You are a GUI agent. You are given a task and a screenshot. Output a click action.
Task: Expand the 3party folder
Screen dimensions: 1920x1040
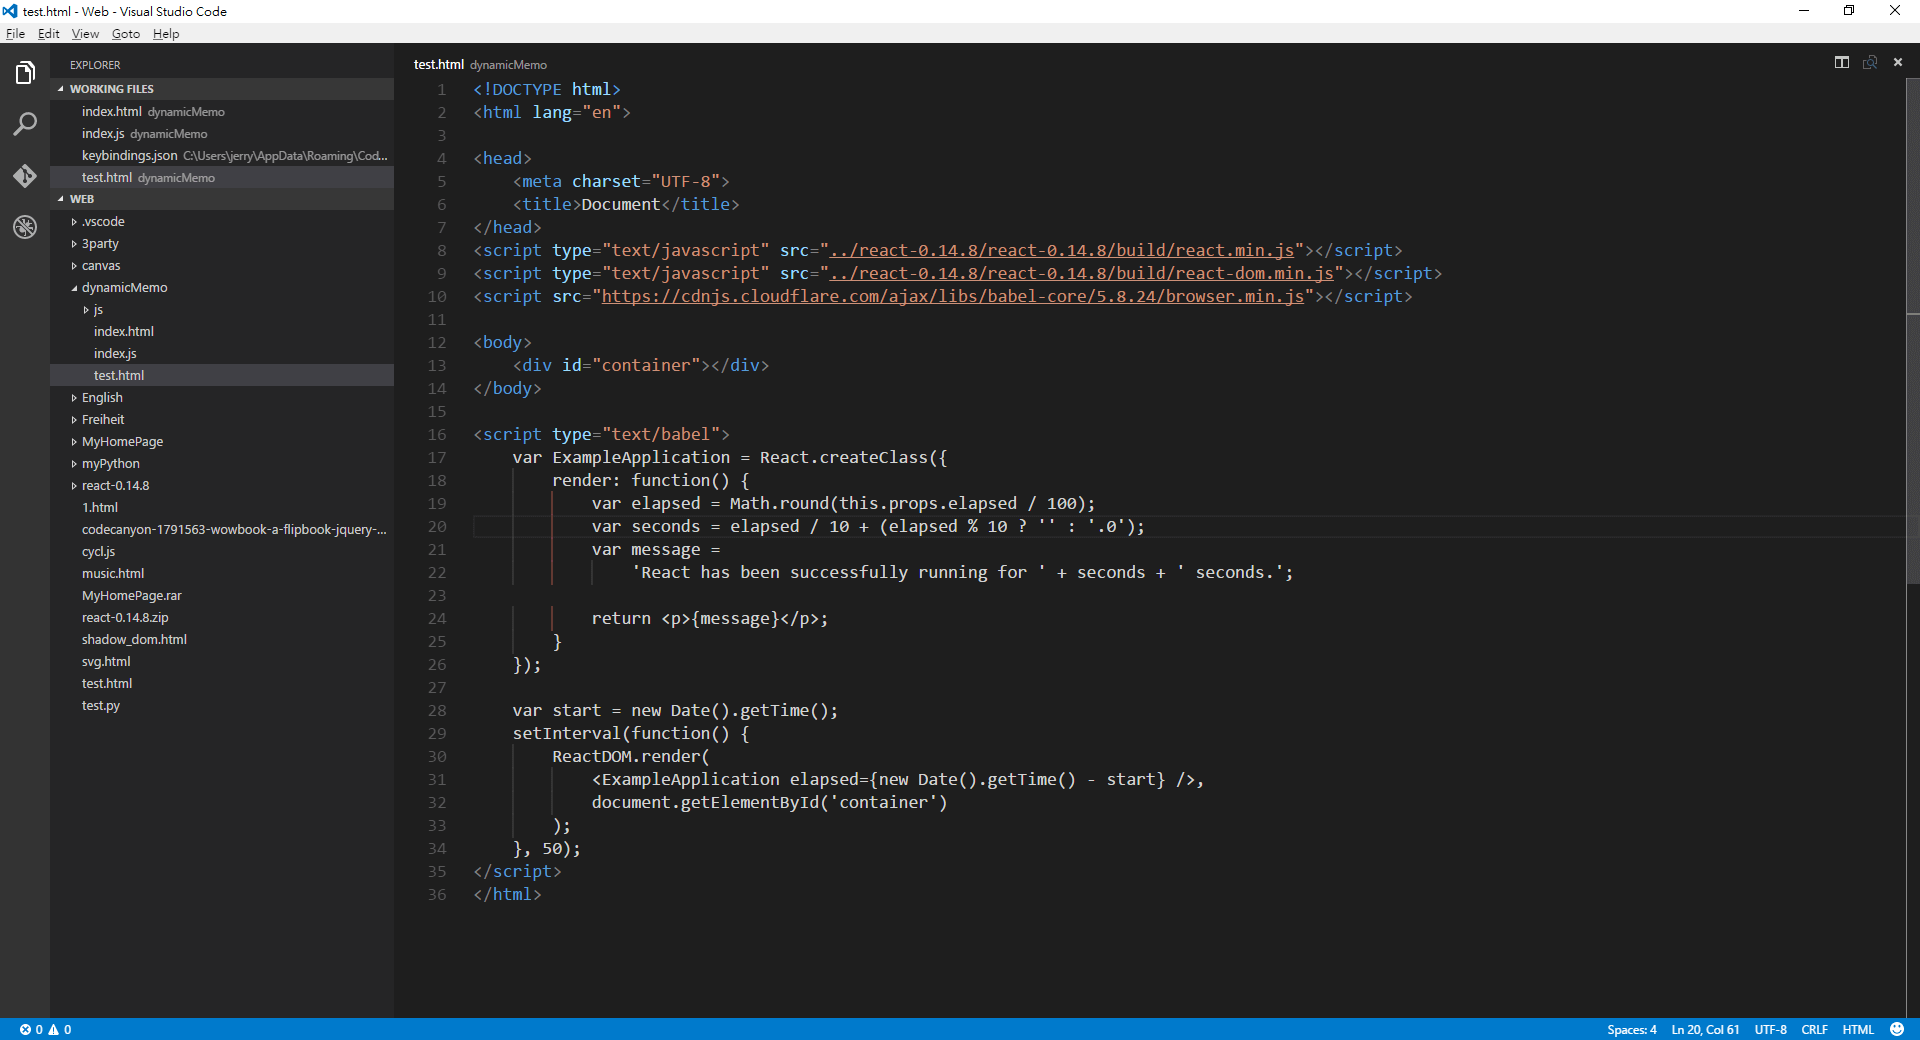click(222, 243)
